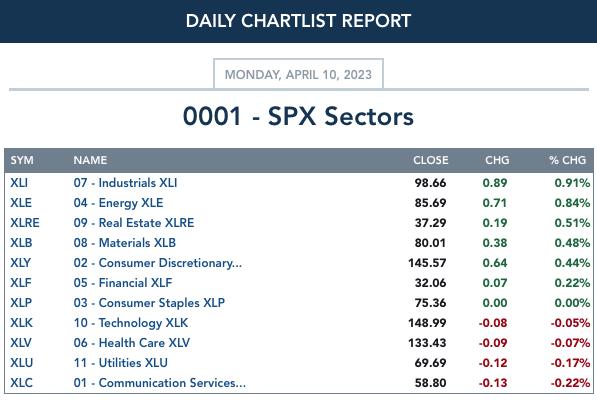Open 10 - Technology XLK chart
The image size is (597, 400).
click(x=131, y=323)
